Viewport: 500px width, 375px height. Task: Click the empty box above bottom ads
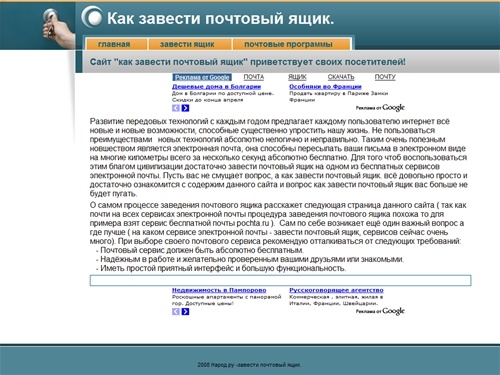(x=280, y=280)
